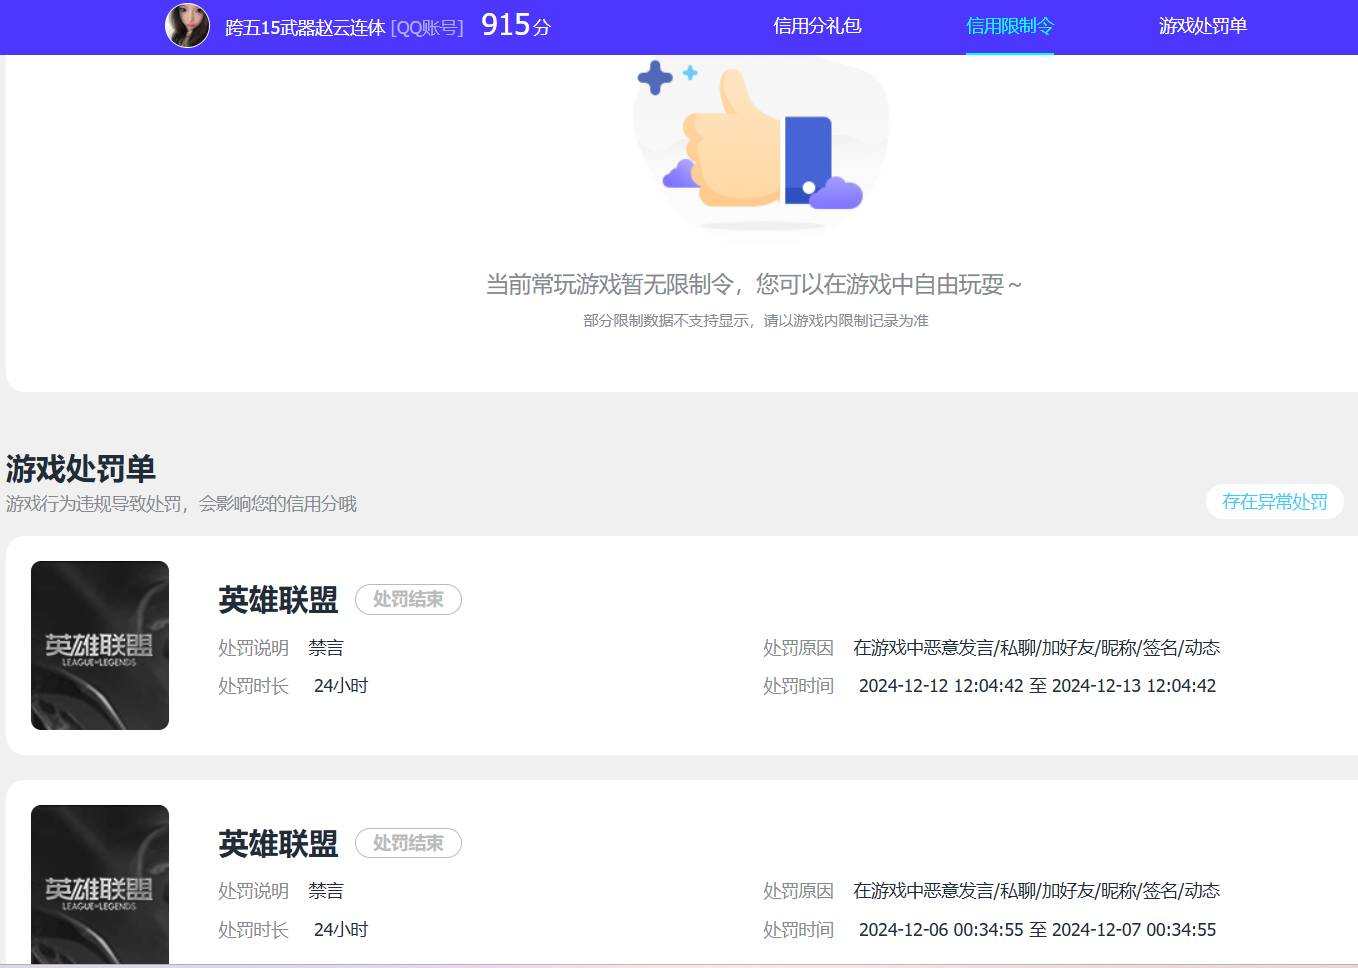Click the 处罚原因 text of the 2024-12-12 penalty
Image resolution: width=1358 pixels, height=968 pixels.
coord(1036,648)
